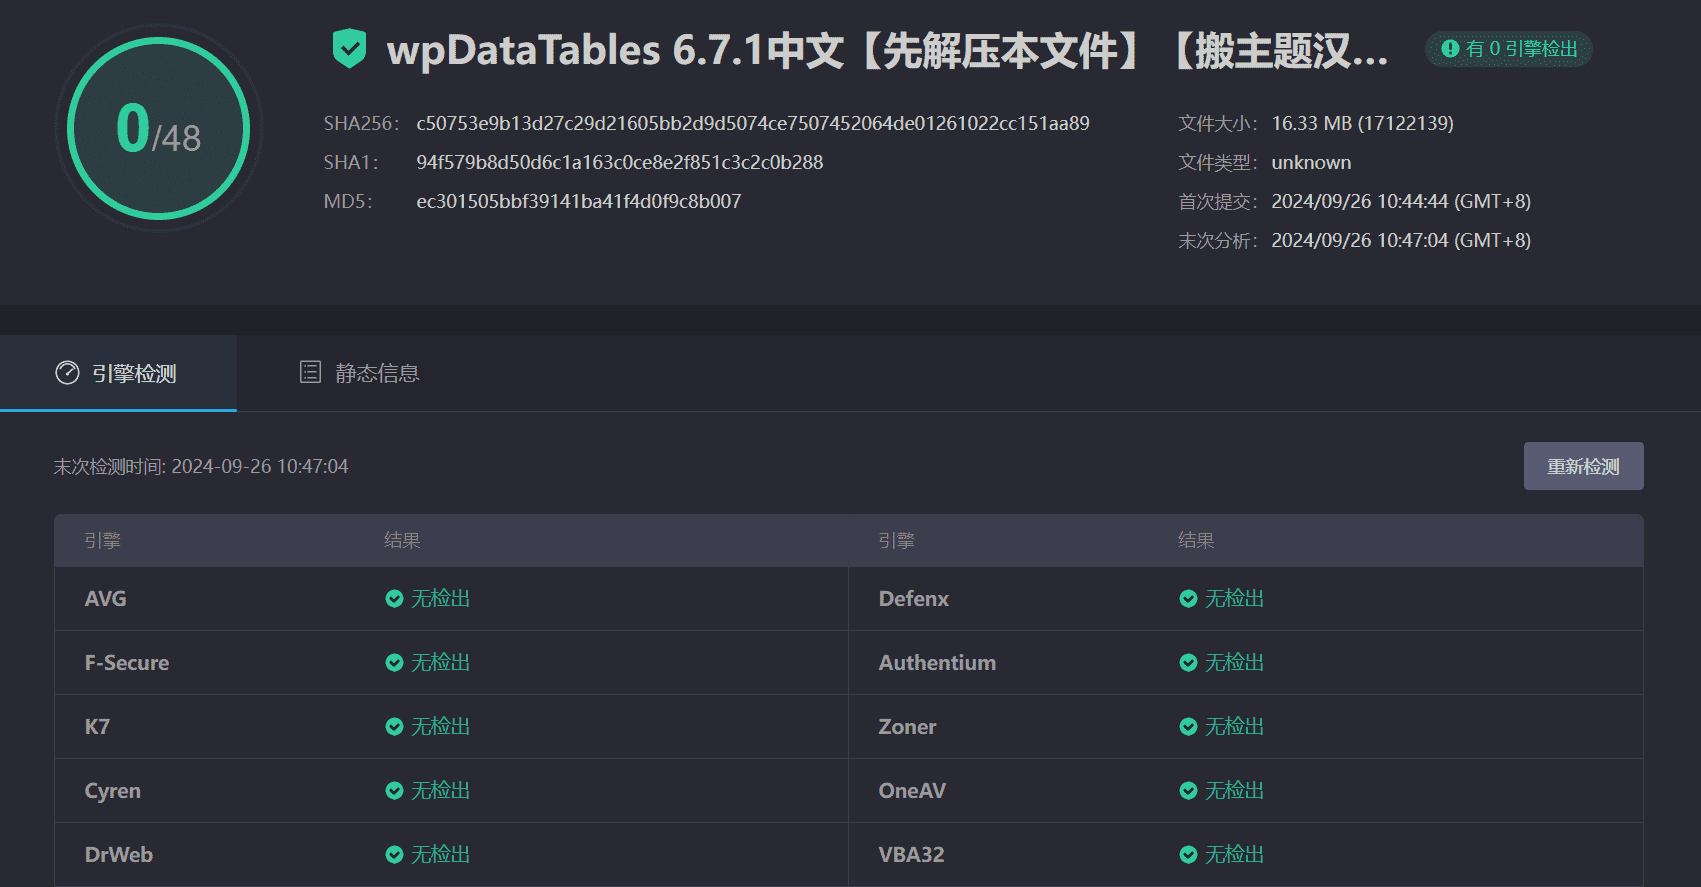Select the SHA256 hash value
This screenshot has width=1701, height=887.
pos(753,123)
